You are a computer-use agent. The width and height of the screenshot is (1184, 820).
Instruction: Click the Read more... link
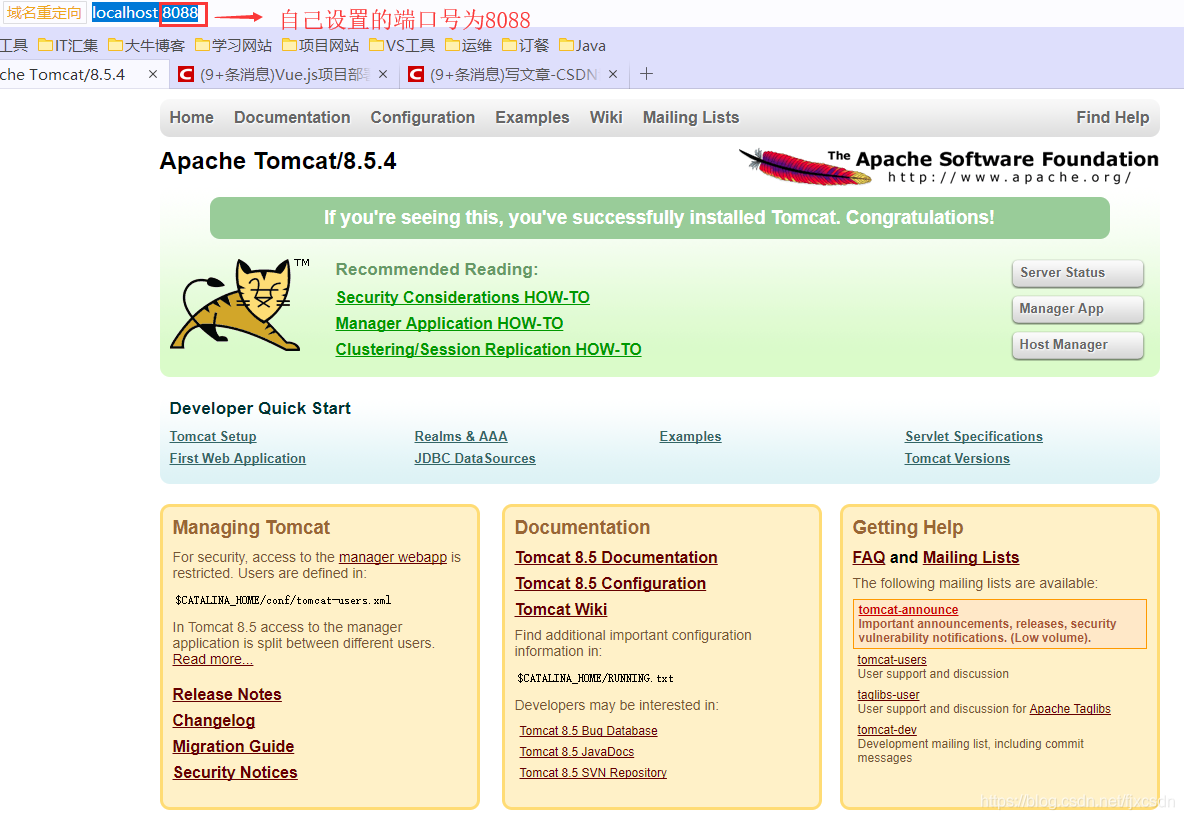click(x=213, y=659)
